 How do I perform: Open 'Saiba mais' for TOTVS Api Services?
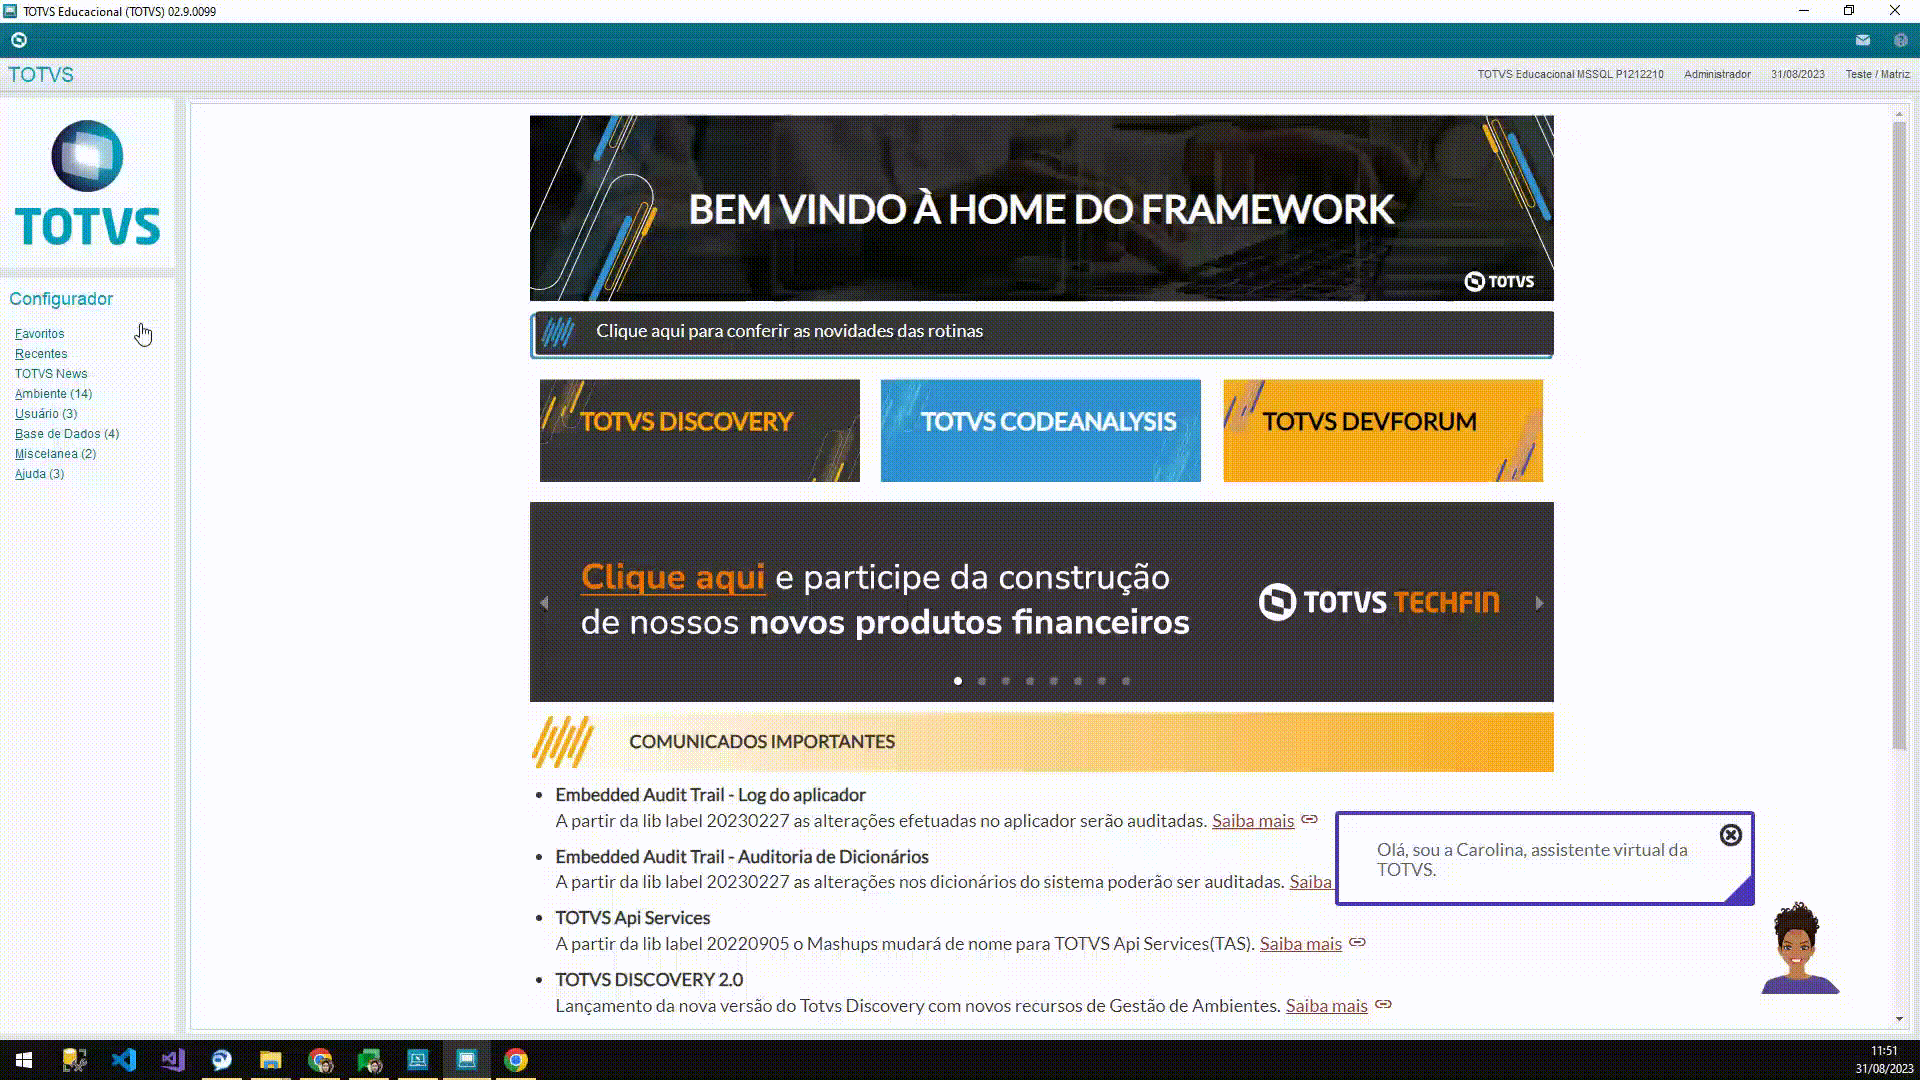(x=1300, y=944)
